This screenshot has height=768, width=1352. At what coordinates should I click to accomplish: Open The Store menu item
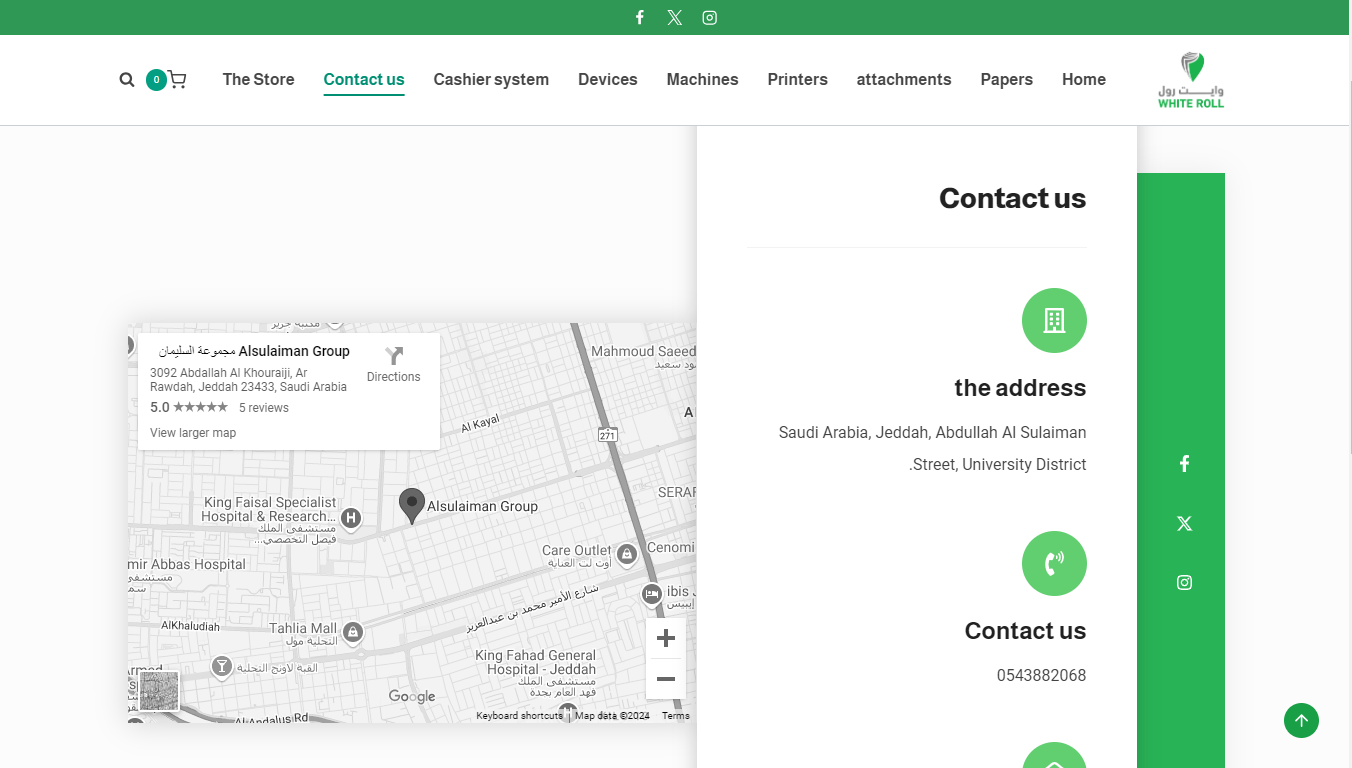click(258, 80)
